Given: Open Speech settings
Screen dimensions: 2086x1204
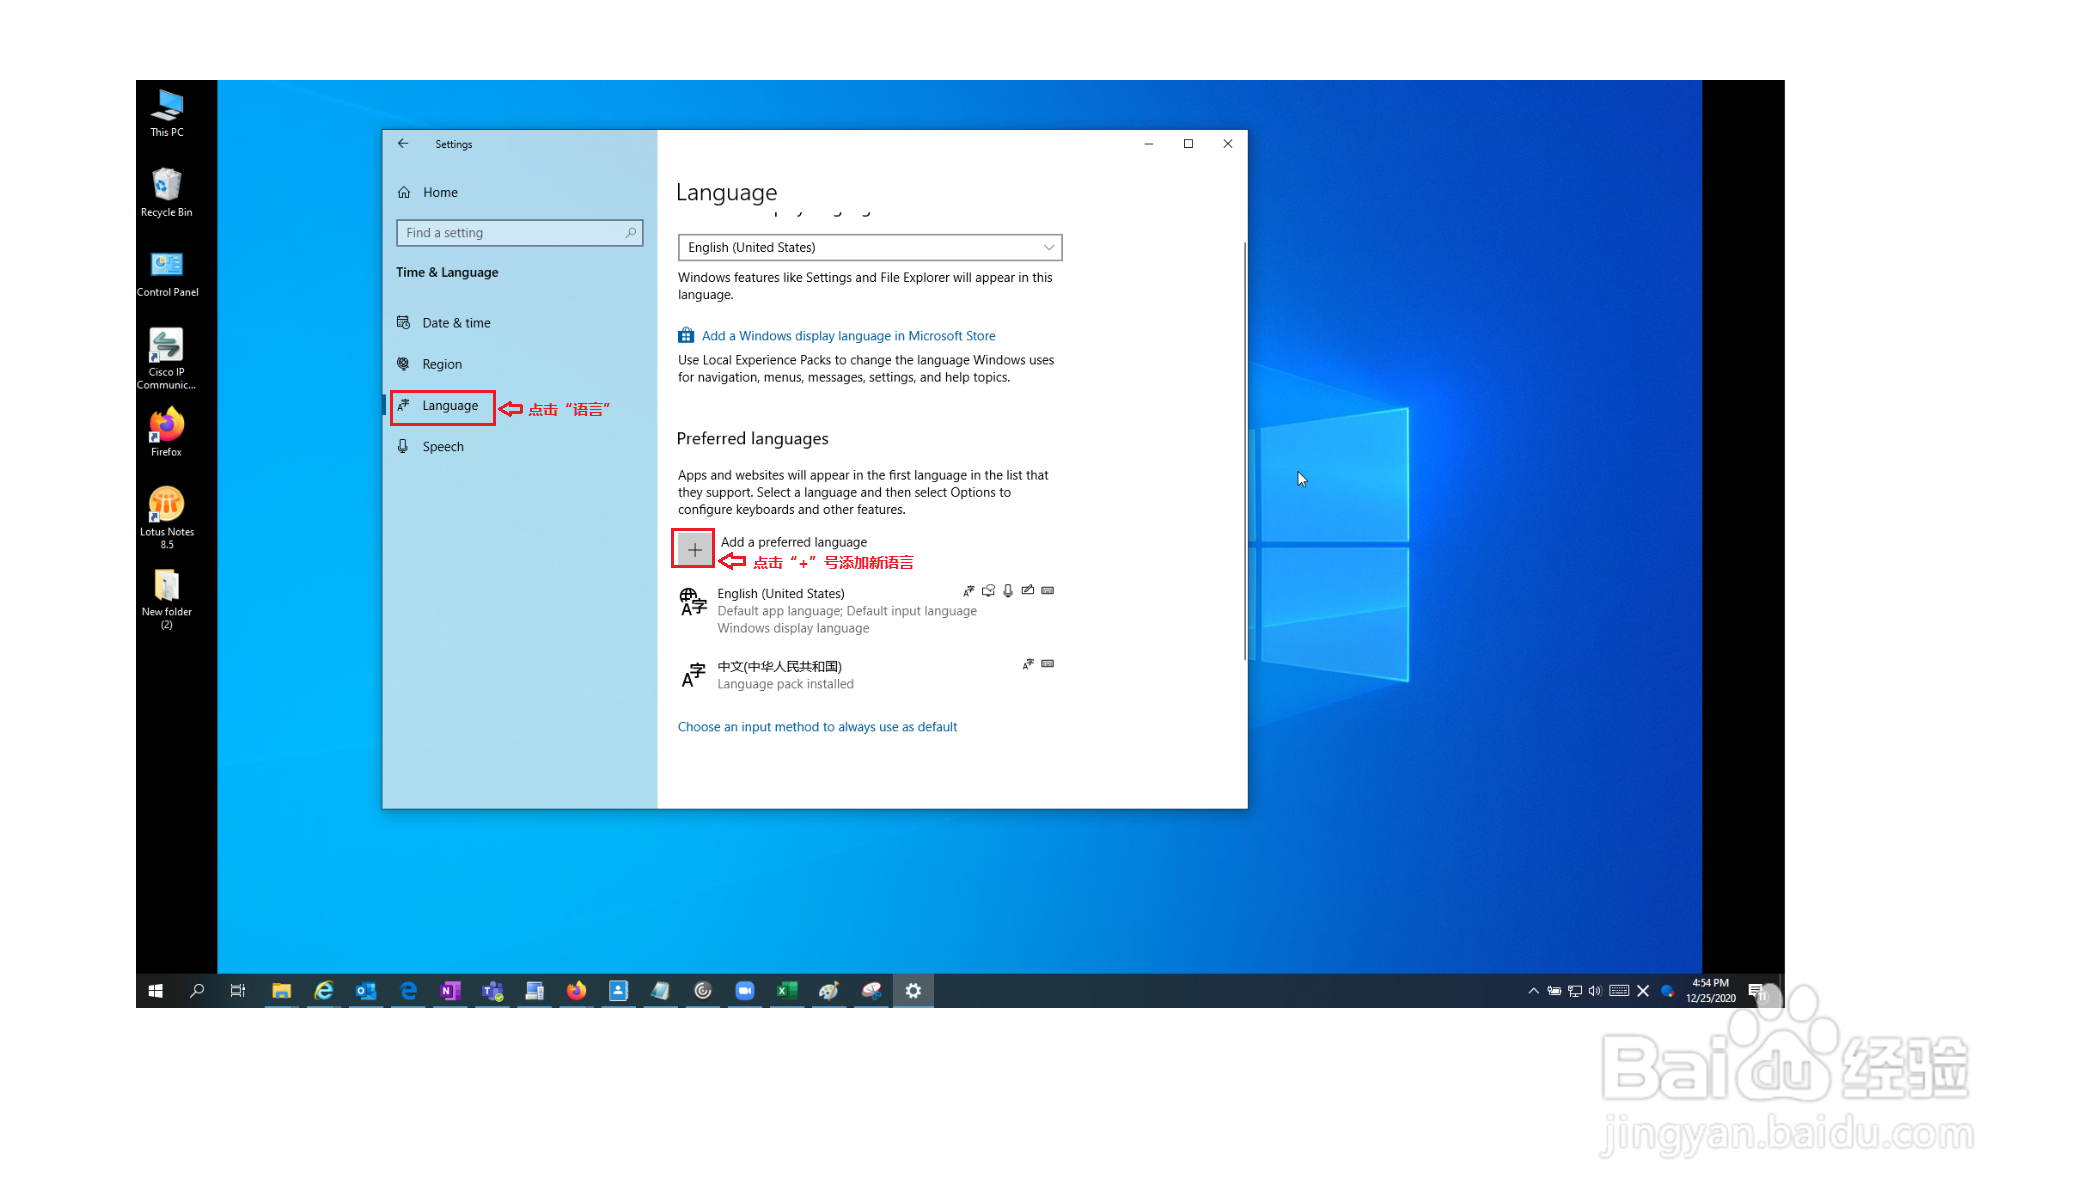Looking at the screenshot, I should [x=431, y=447].
